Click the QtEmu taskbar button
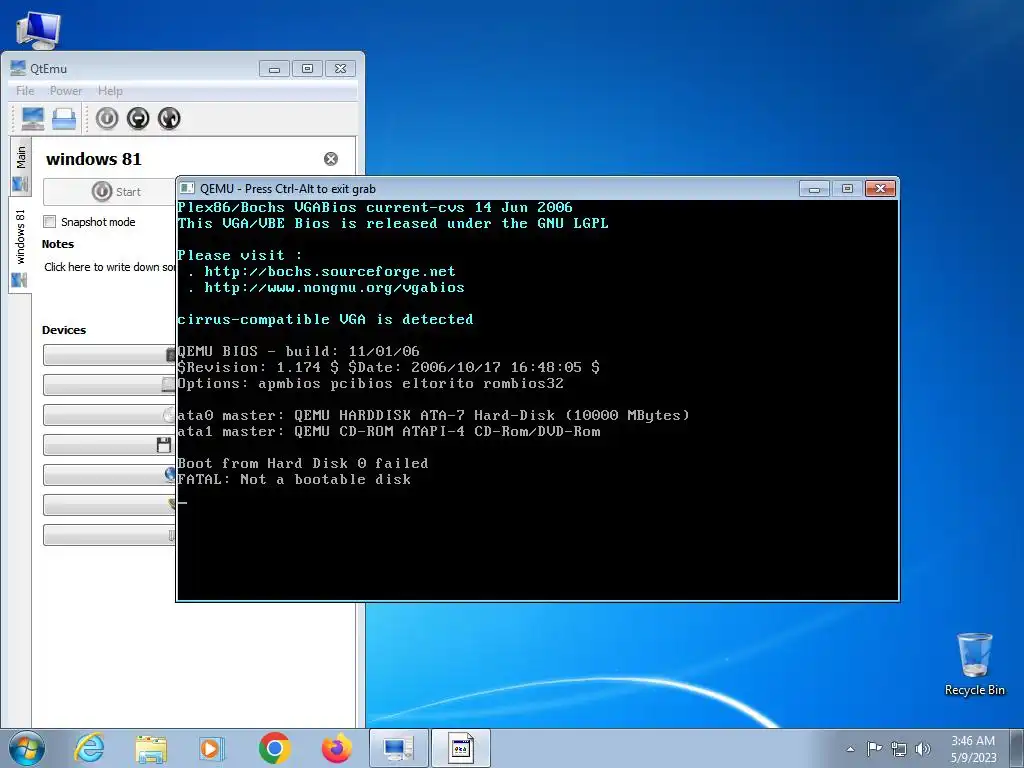The width and height of the screenshot is (1024, 768). (x=398, y=748)
